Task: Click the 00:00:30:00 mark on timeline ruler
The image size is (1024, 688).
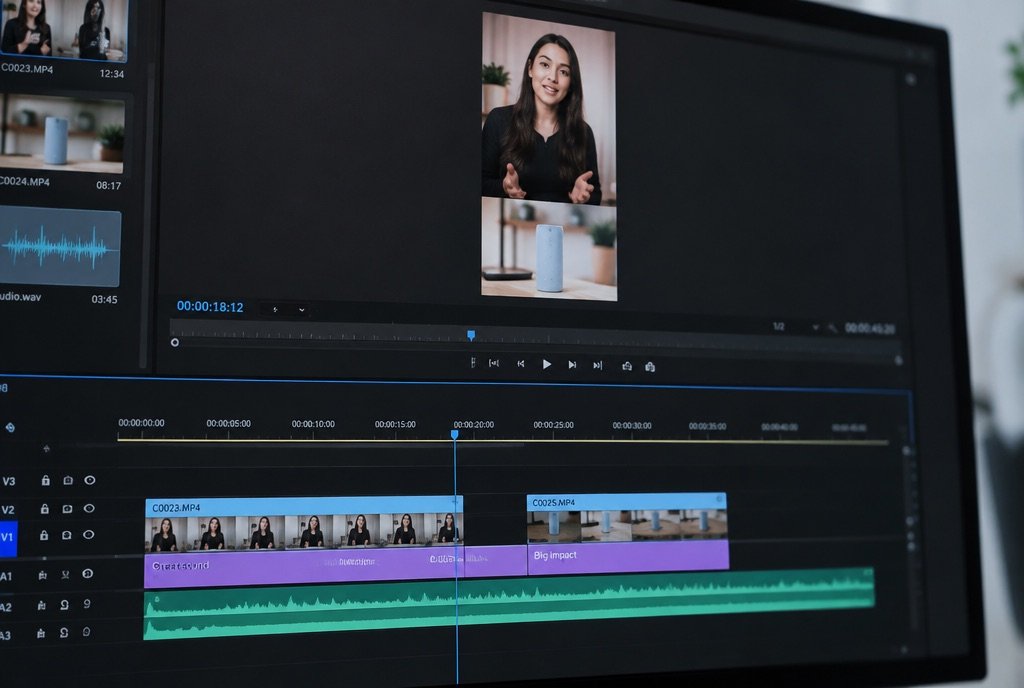Action: (632, 426)
